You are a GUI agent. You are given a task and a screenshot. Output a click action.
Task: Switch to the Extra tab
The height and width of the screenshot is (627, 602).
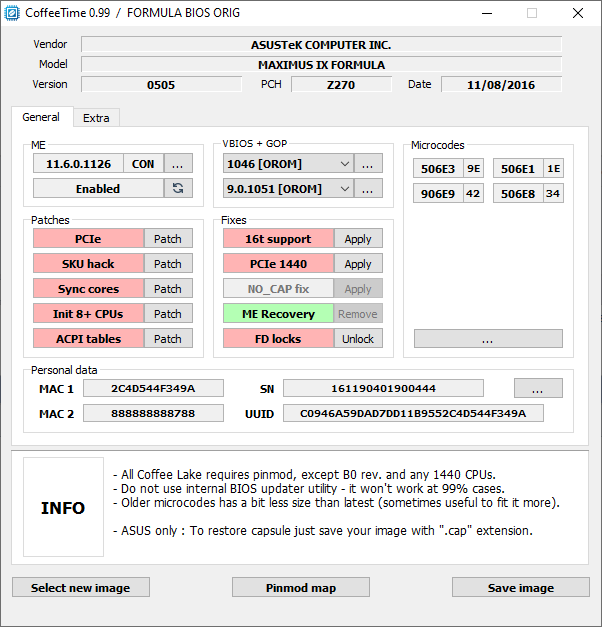coord(96,118)
